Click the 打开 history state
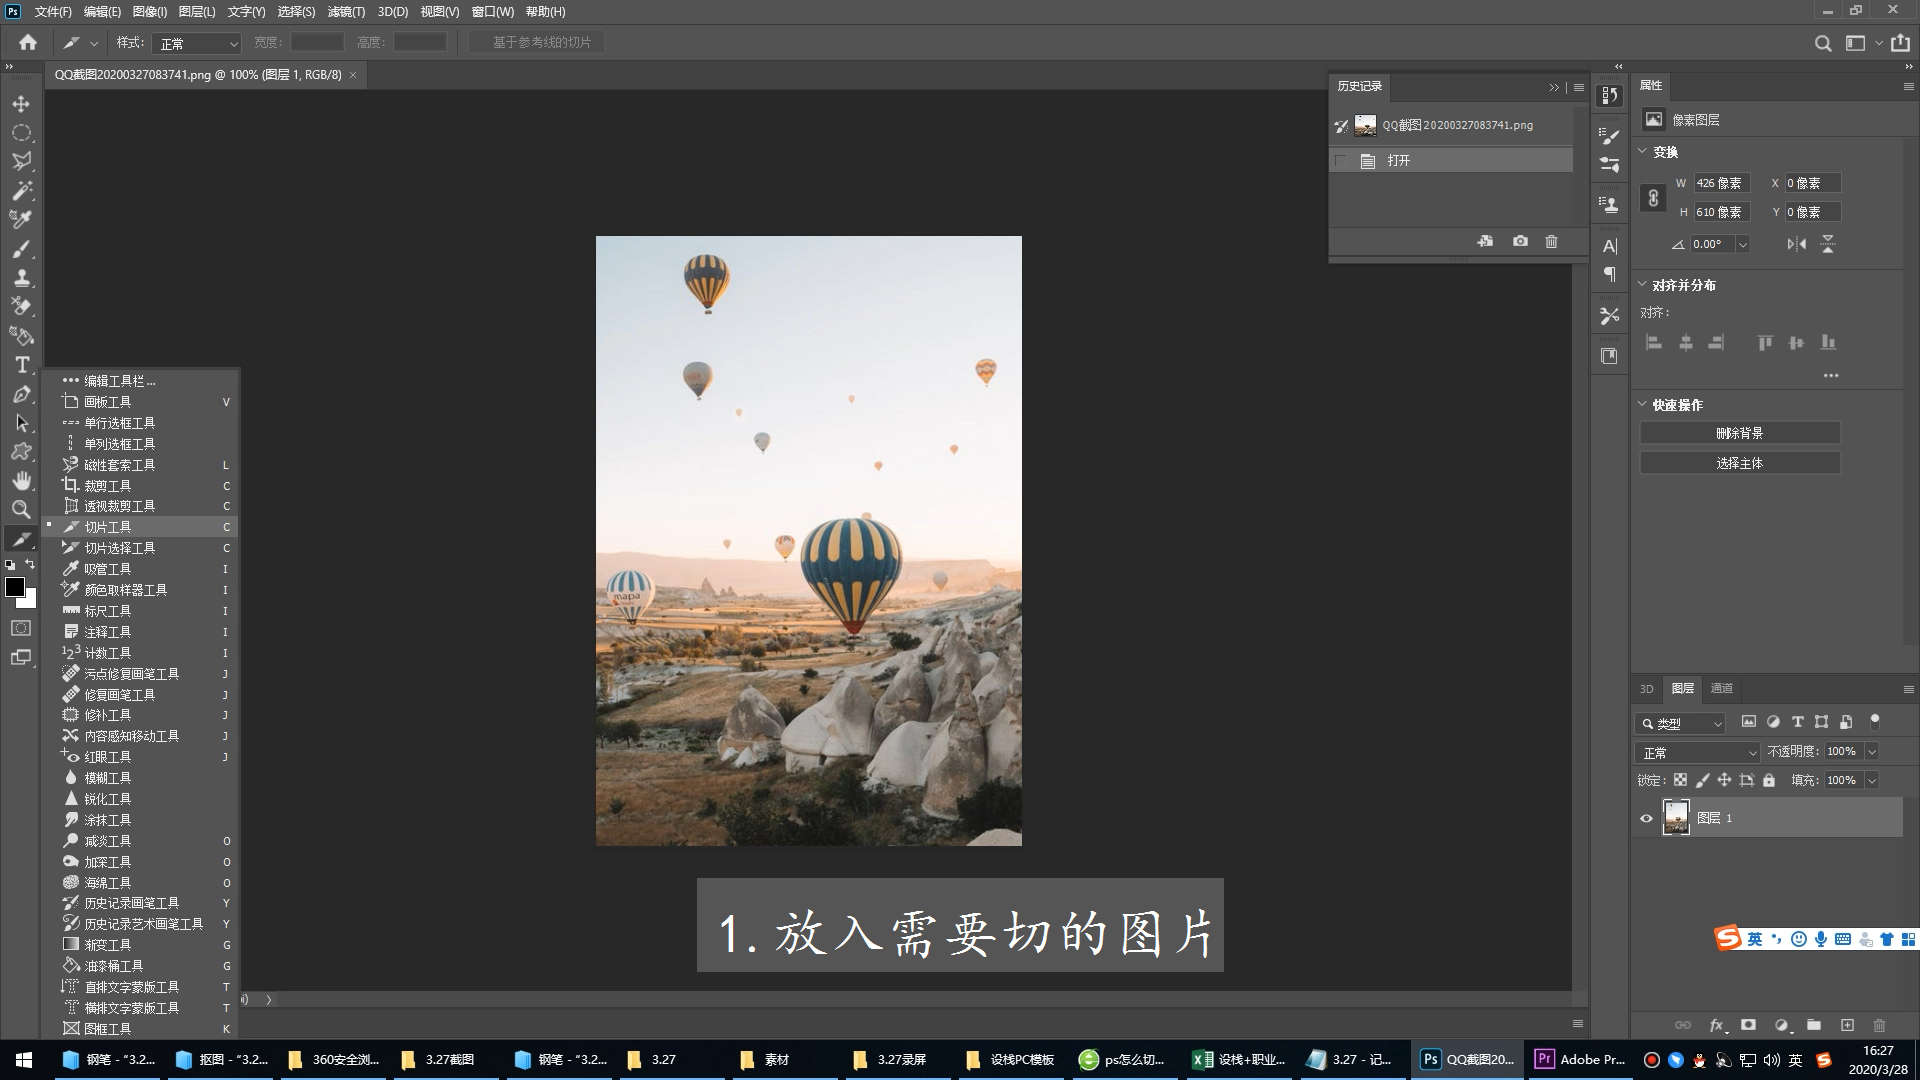 tap(1450, 160)
